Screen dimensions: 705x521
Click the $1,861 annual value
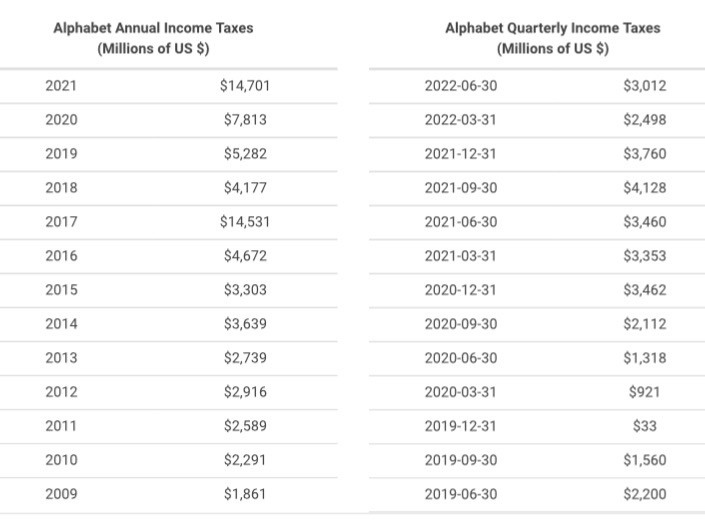245,494
